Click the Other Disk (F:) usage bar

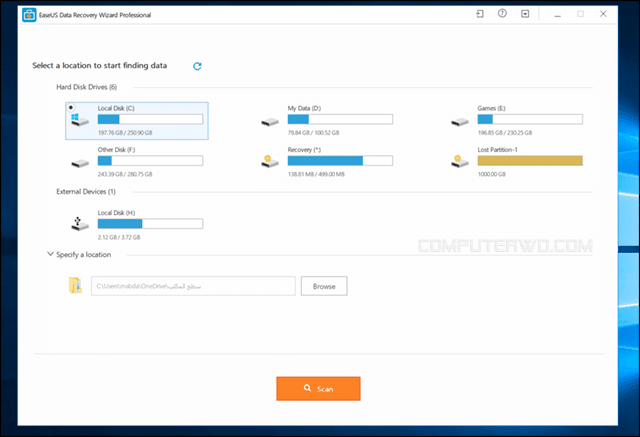[x=150, y=161]
